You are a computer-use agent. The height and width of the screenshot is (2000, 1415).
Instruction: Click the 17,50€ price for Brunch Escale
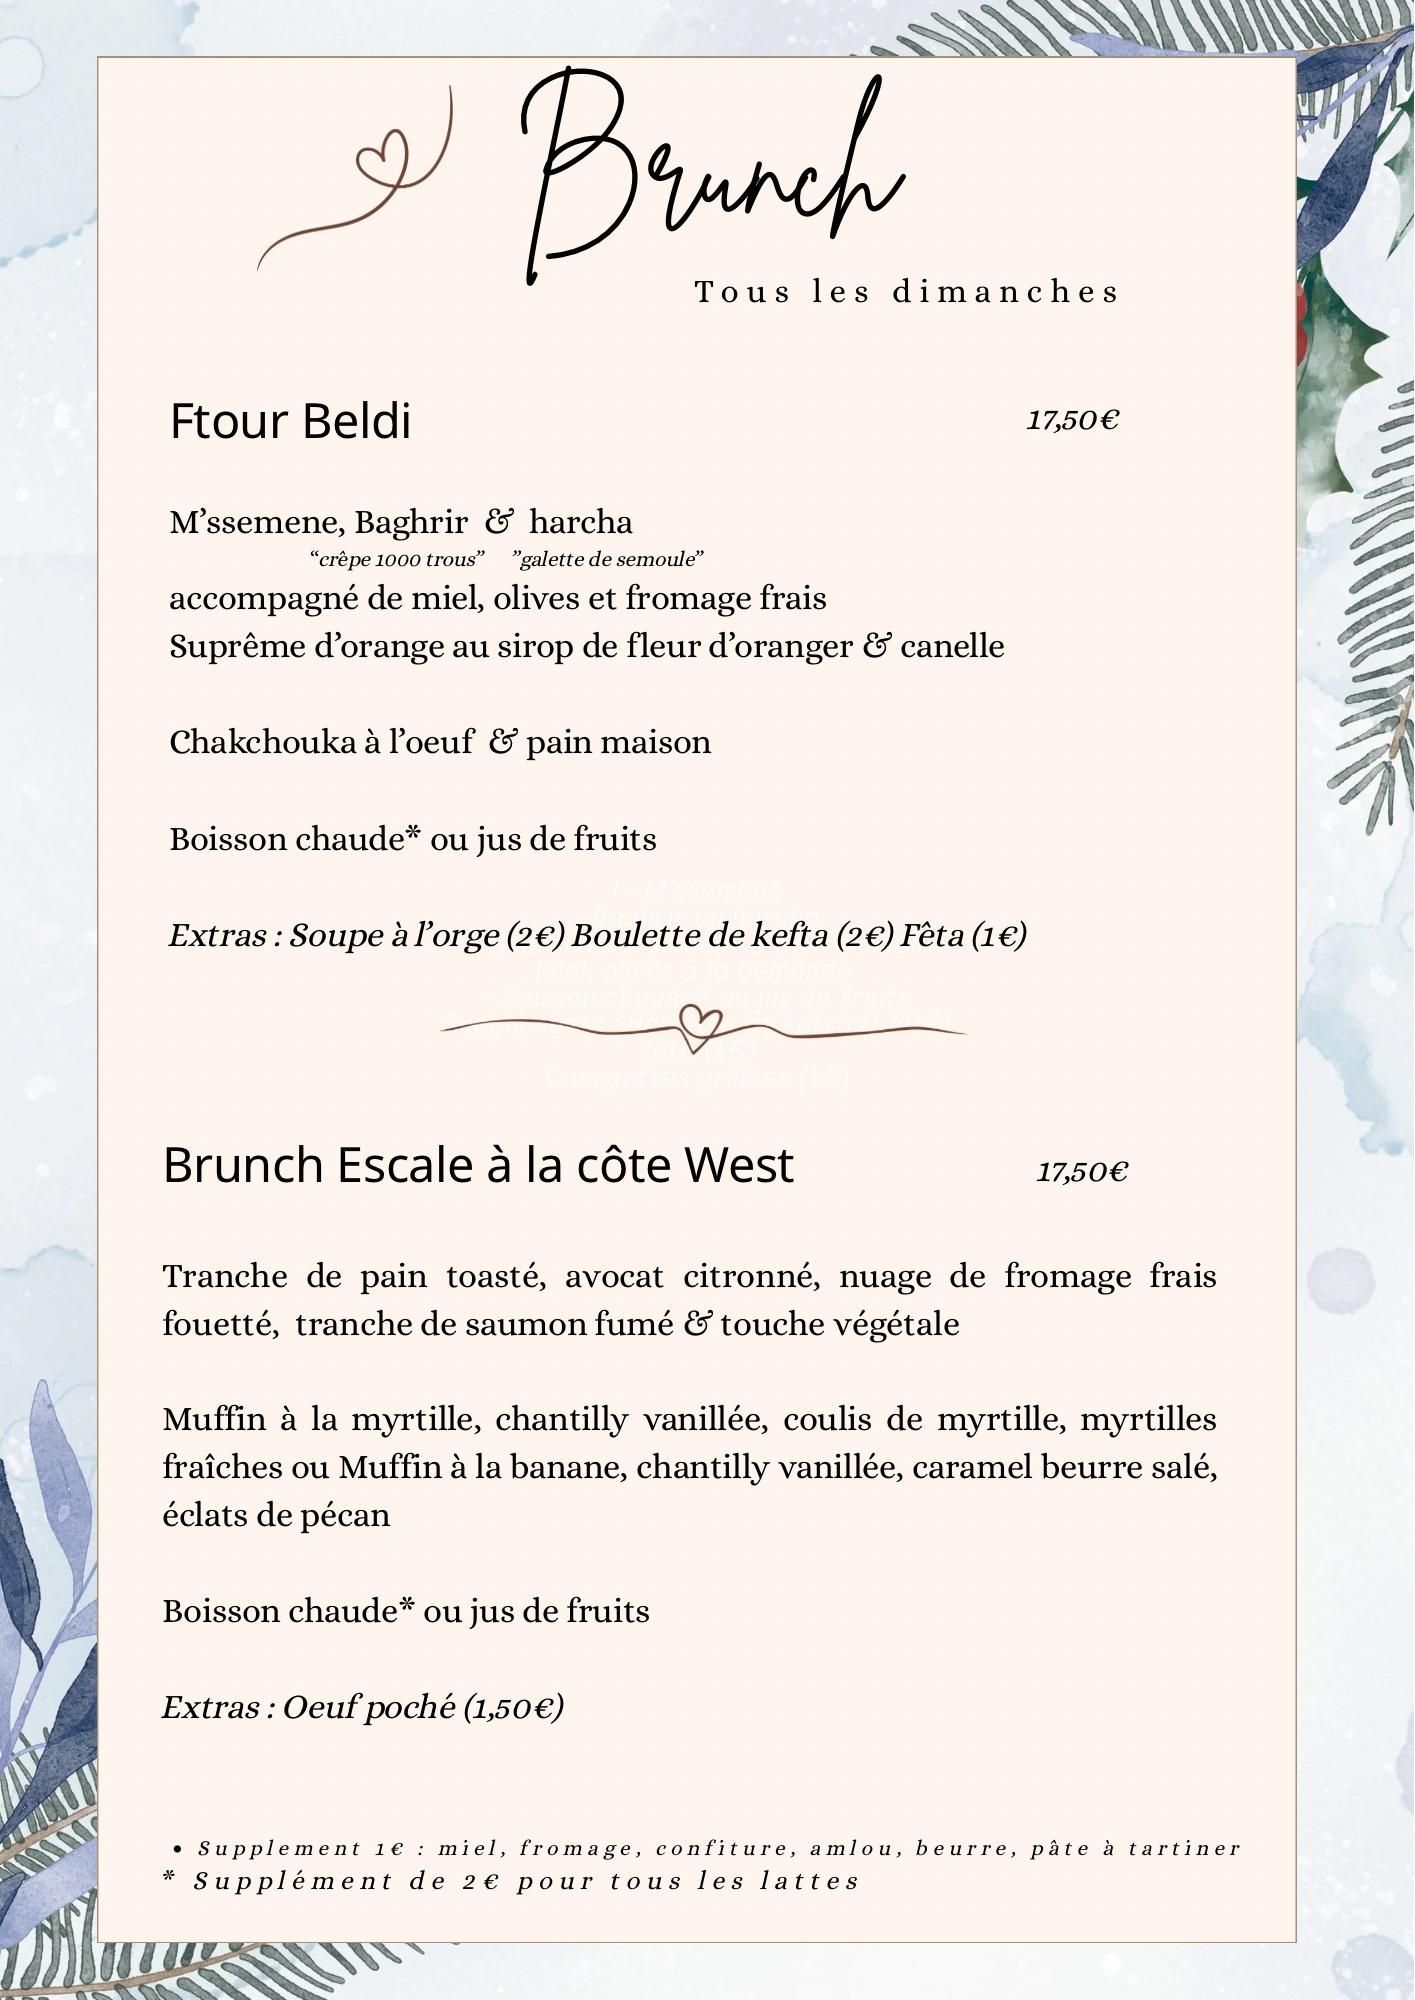pos(1082,1172)
